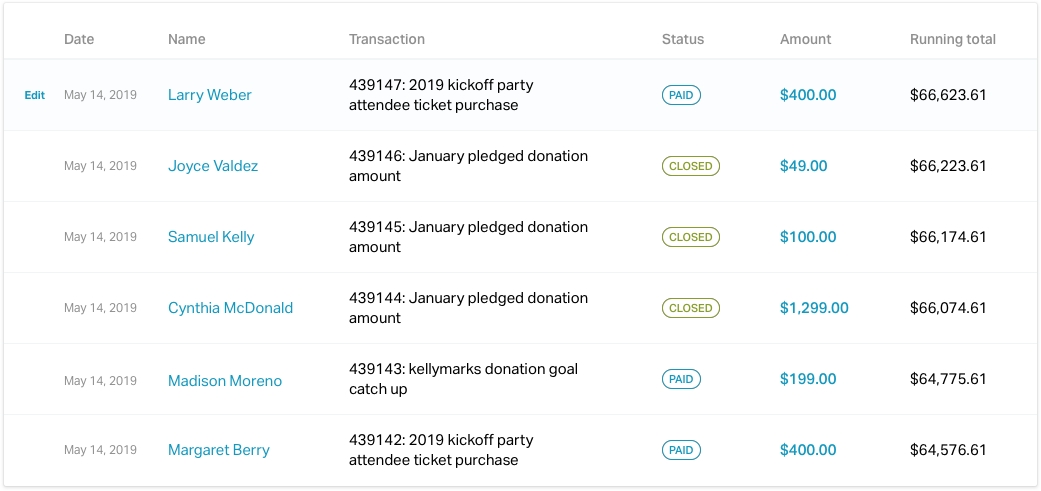Click the $400.00 amount for transaction 439147
Screen dimensions: 1041x491
808,95
